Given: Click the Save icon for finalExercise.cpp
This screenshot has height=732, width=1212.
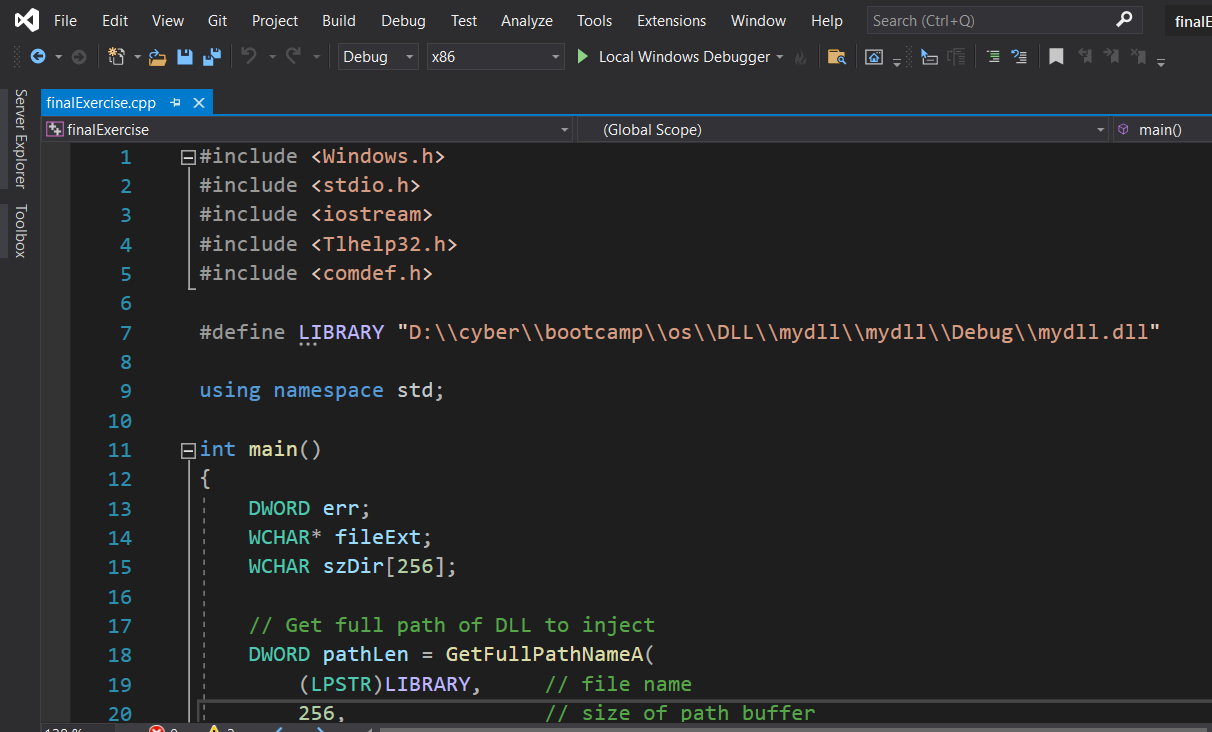Looking at the screenshot, I should 185,57.
